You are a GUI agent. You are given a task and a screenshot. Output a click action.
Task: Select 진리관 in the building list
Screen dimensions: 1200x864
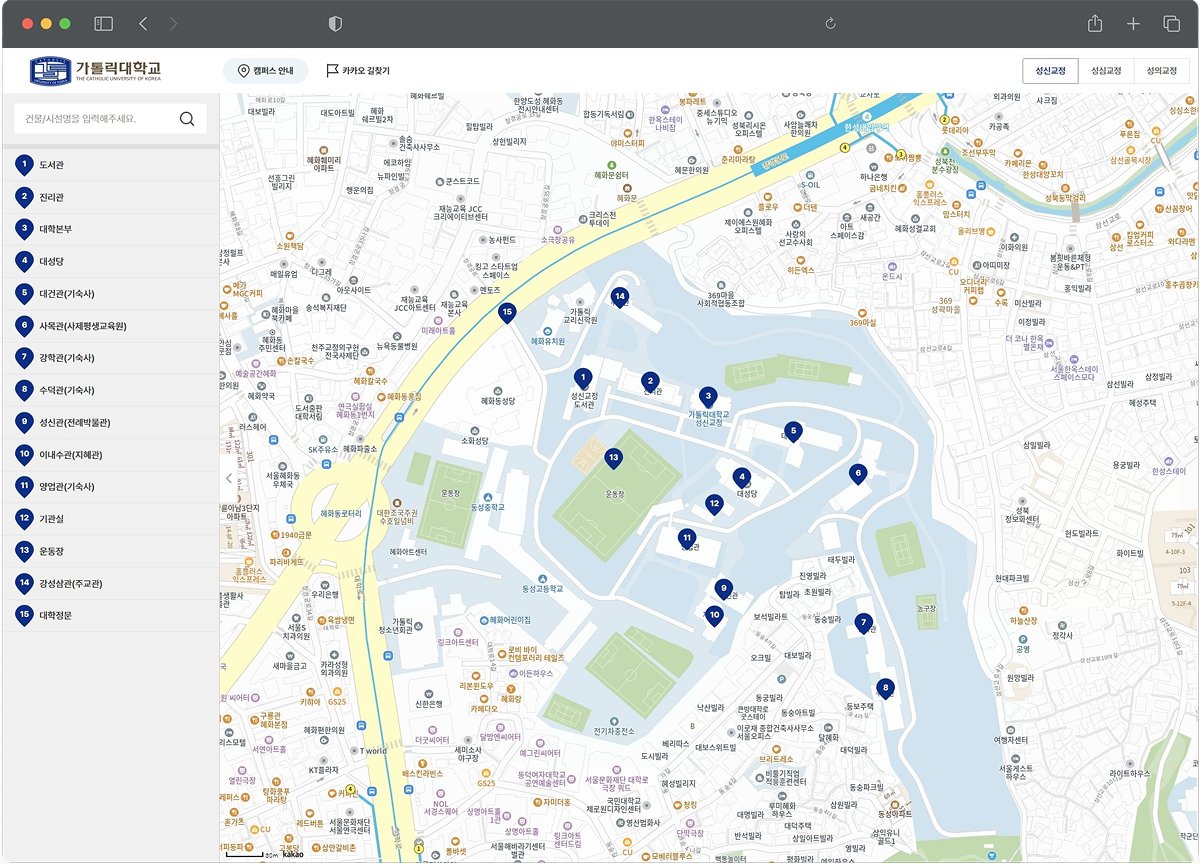pyautogui.click(x=110, y=197)
